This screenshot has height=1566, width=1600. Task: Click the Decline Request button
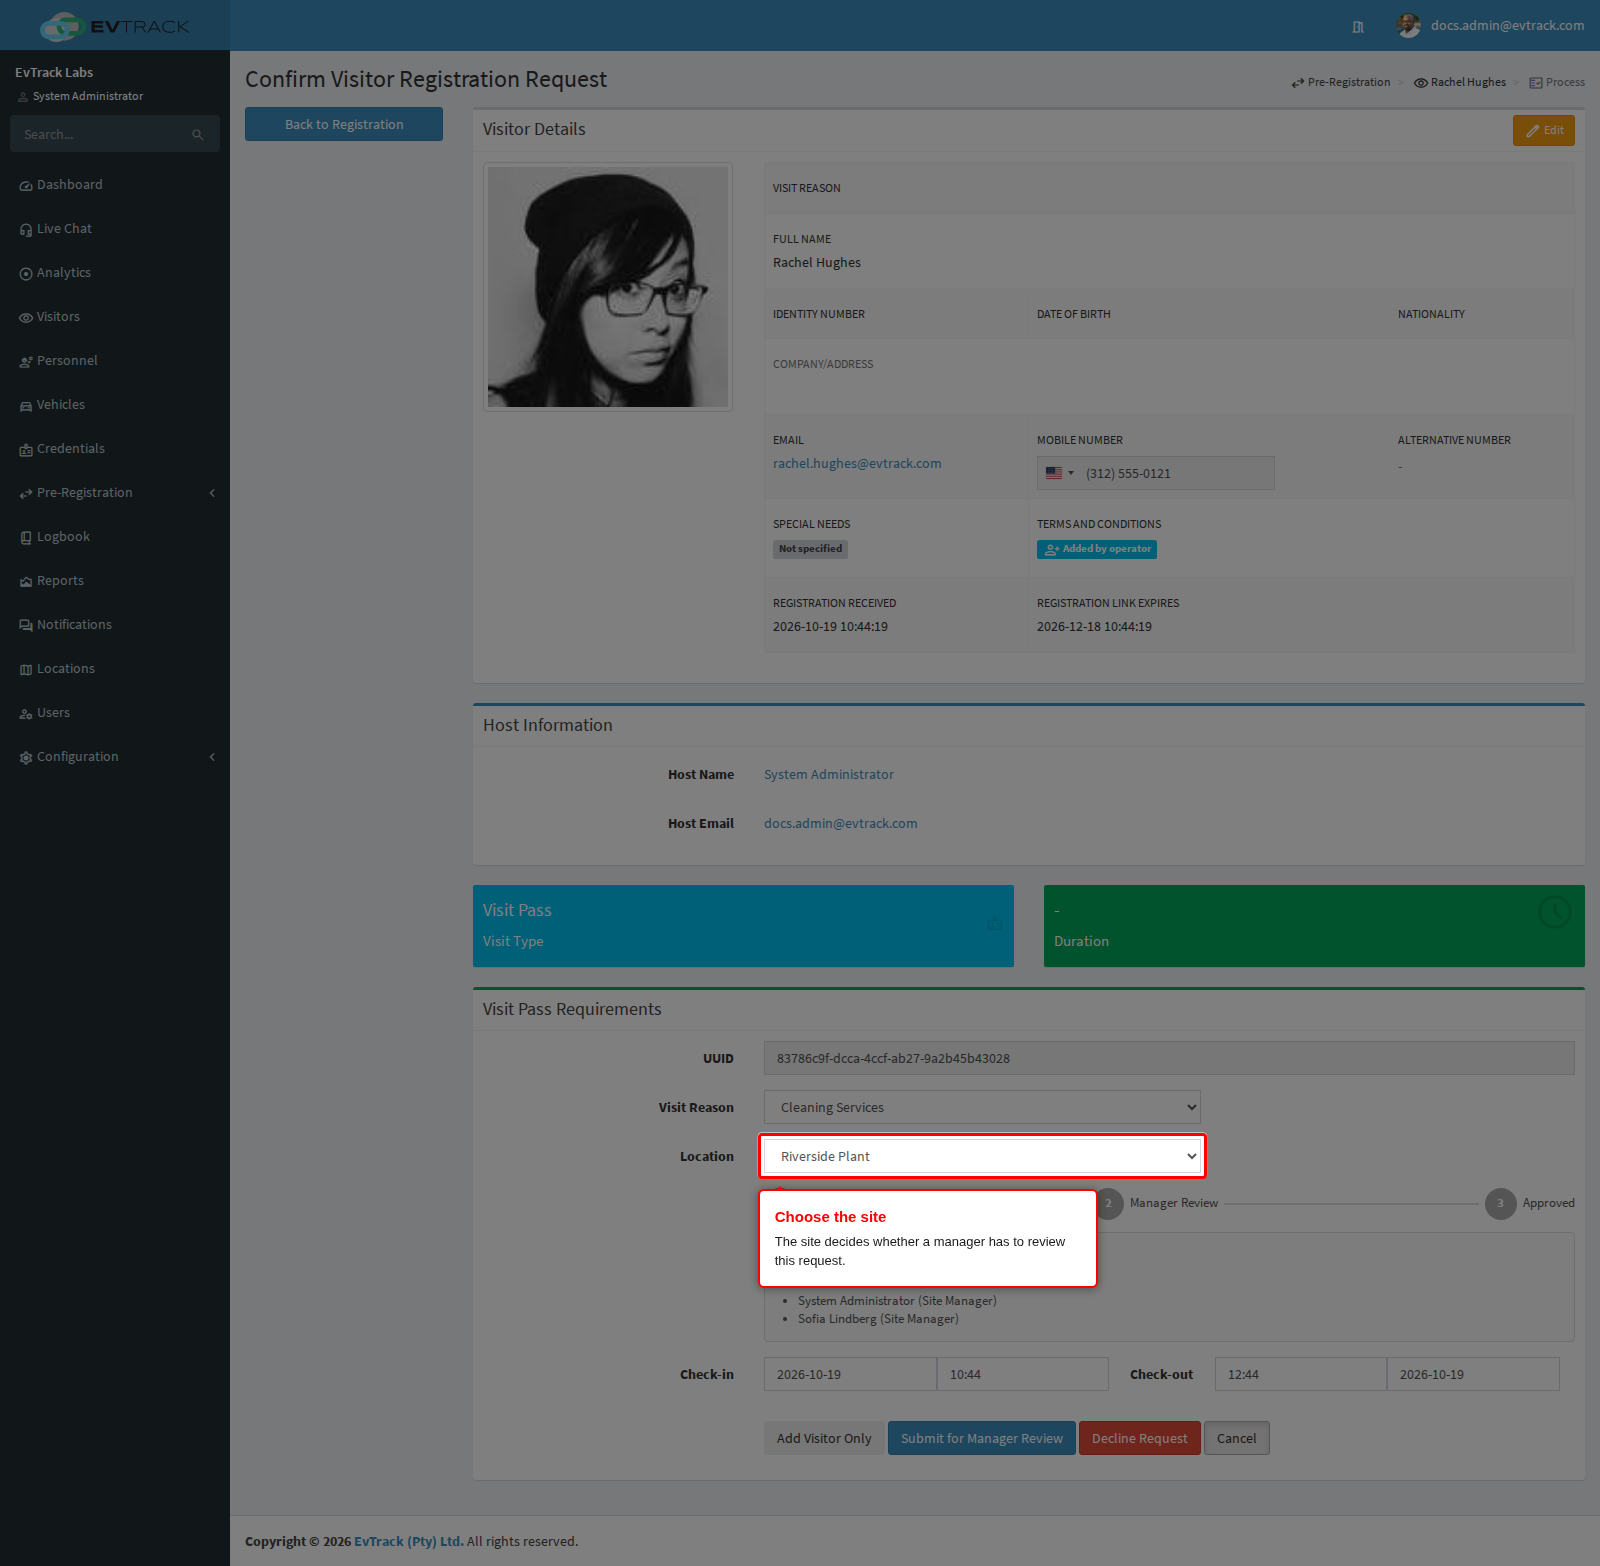[1140, 1438]
